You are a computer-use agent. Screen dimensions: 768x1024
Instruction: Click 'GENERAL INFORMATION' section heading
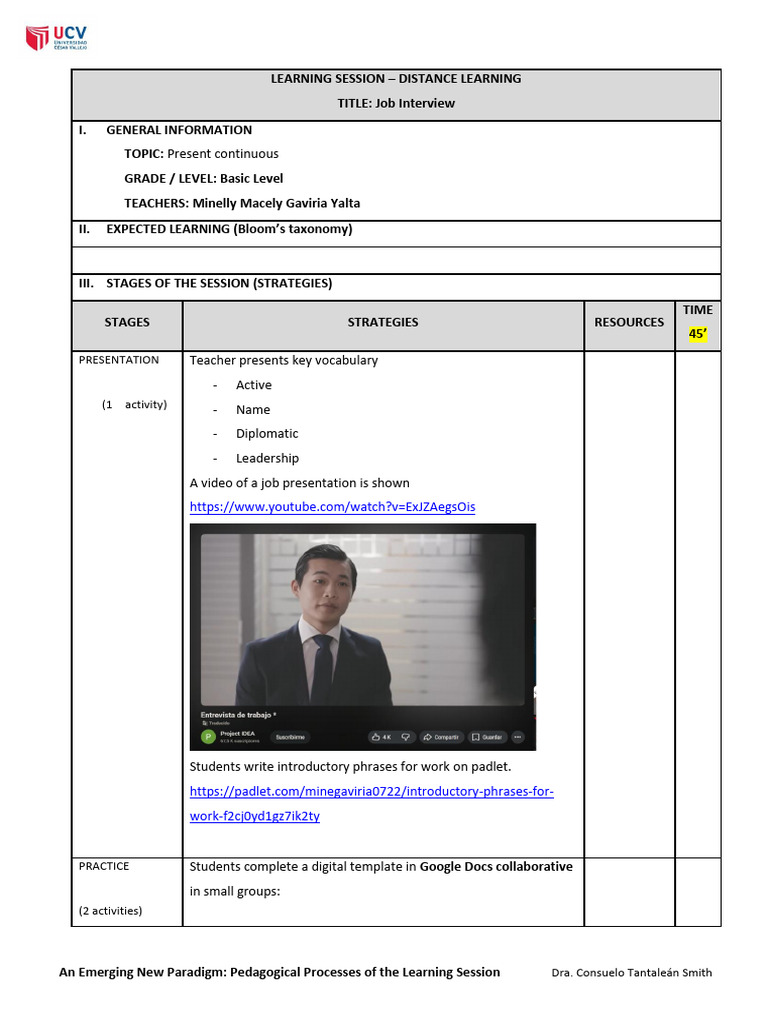(x=179, y=130)
